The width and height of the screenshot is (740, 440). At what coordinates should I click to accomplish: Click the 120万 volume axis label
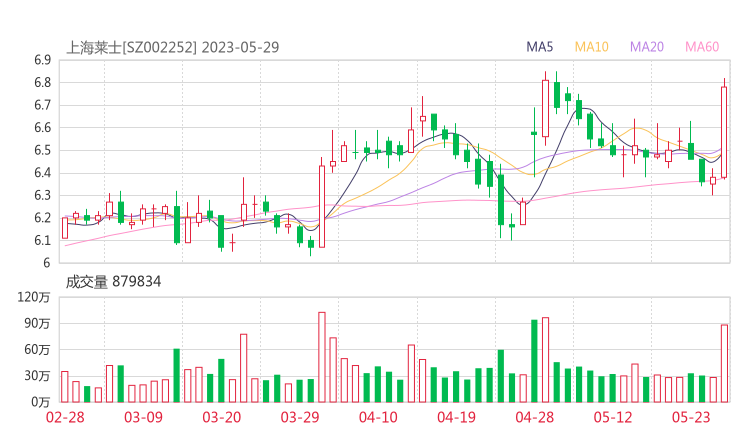tap(34, 297)
